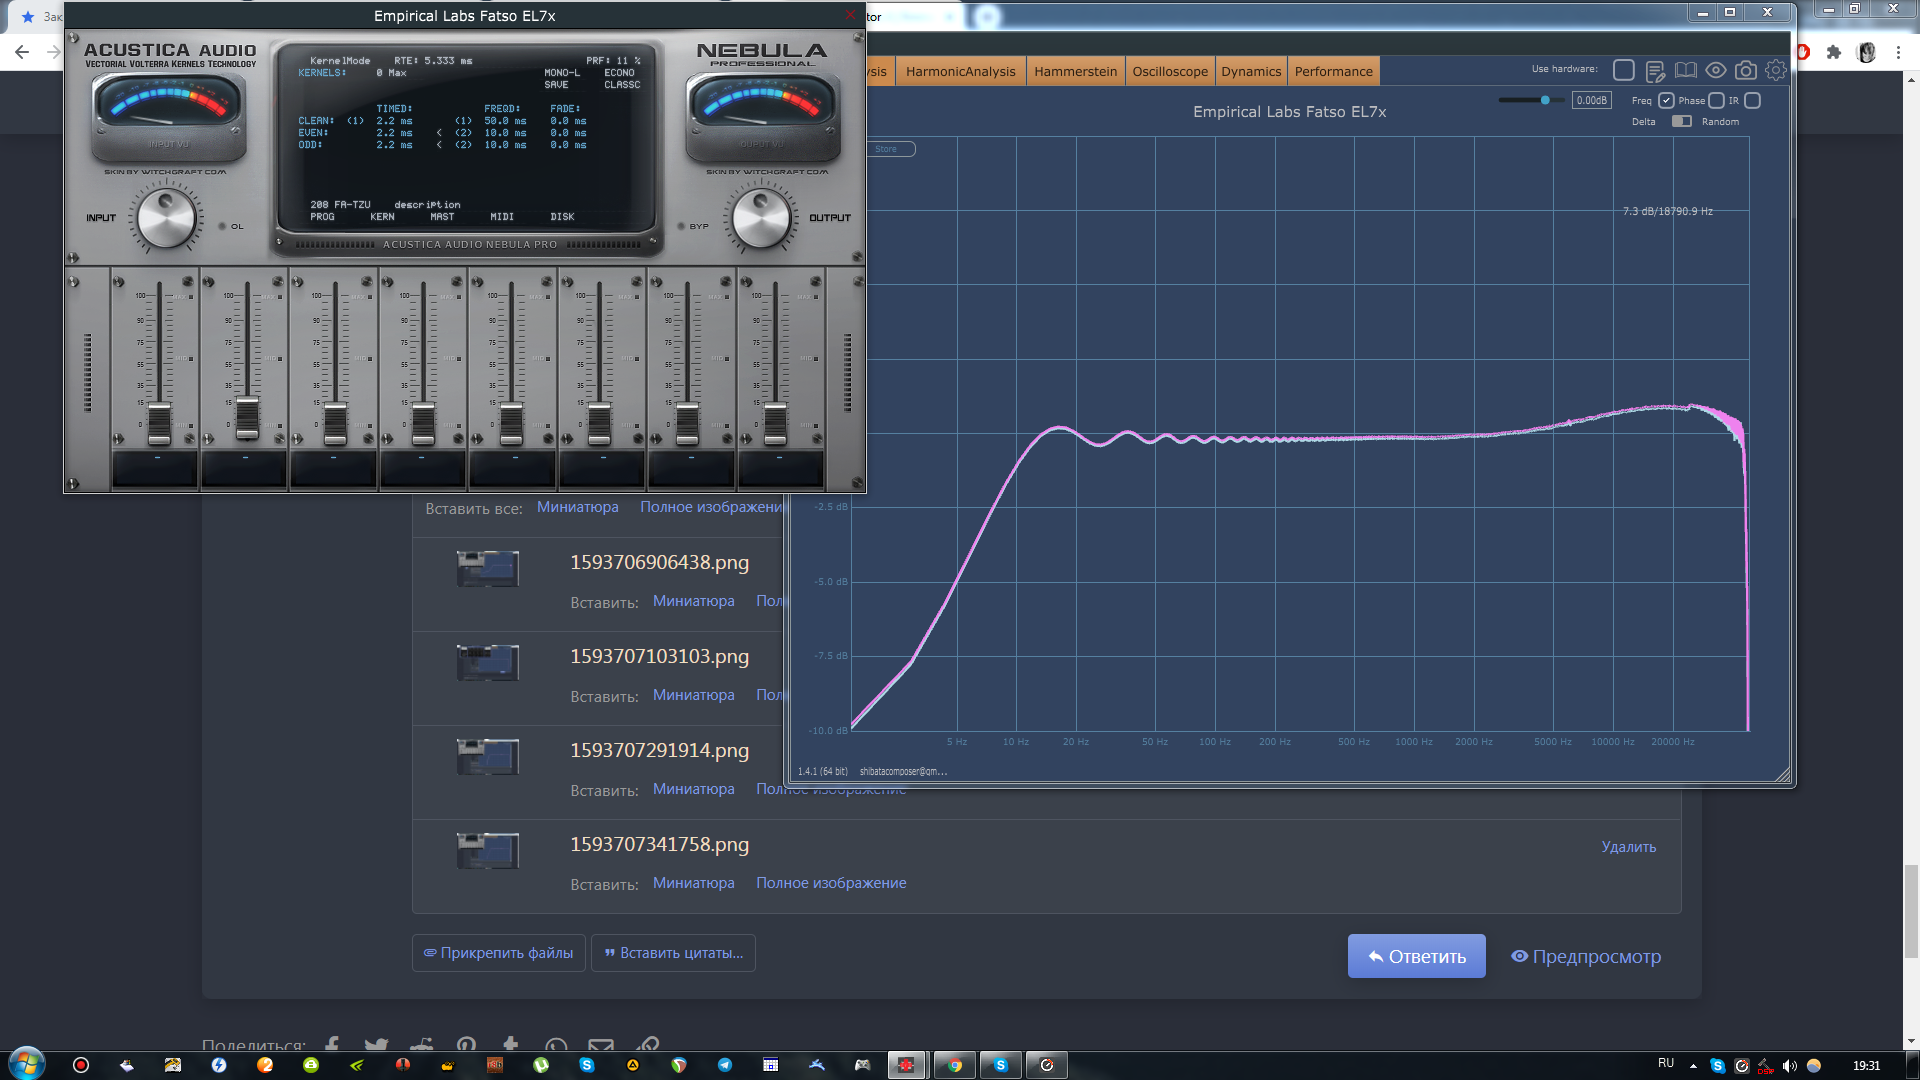Screen dimensions: 1920x1080
Task: Click the 19:31 taskbar clock
Action: (x=1866, y=1066)
